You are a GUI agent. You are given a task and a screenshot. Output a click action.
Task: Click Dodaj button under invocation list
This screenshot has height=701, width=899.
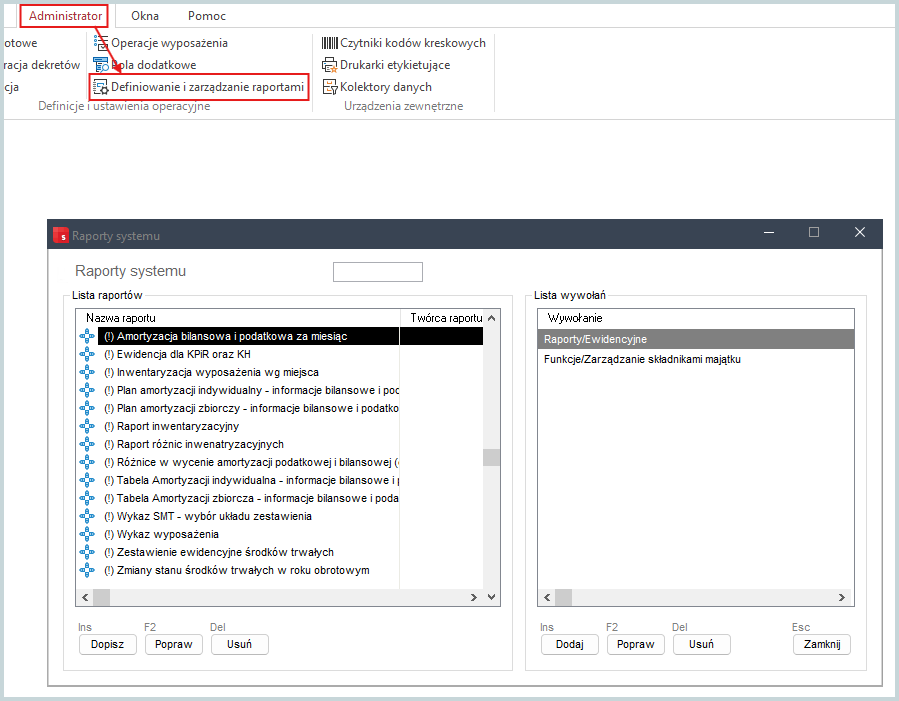coord(570,644)
